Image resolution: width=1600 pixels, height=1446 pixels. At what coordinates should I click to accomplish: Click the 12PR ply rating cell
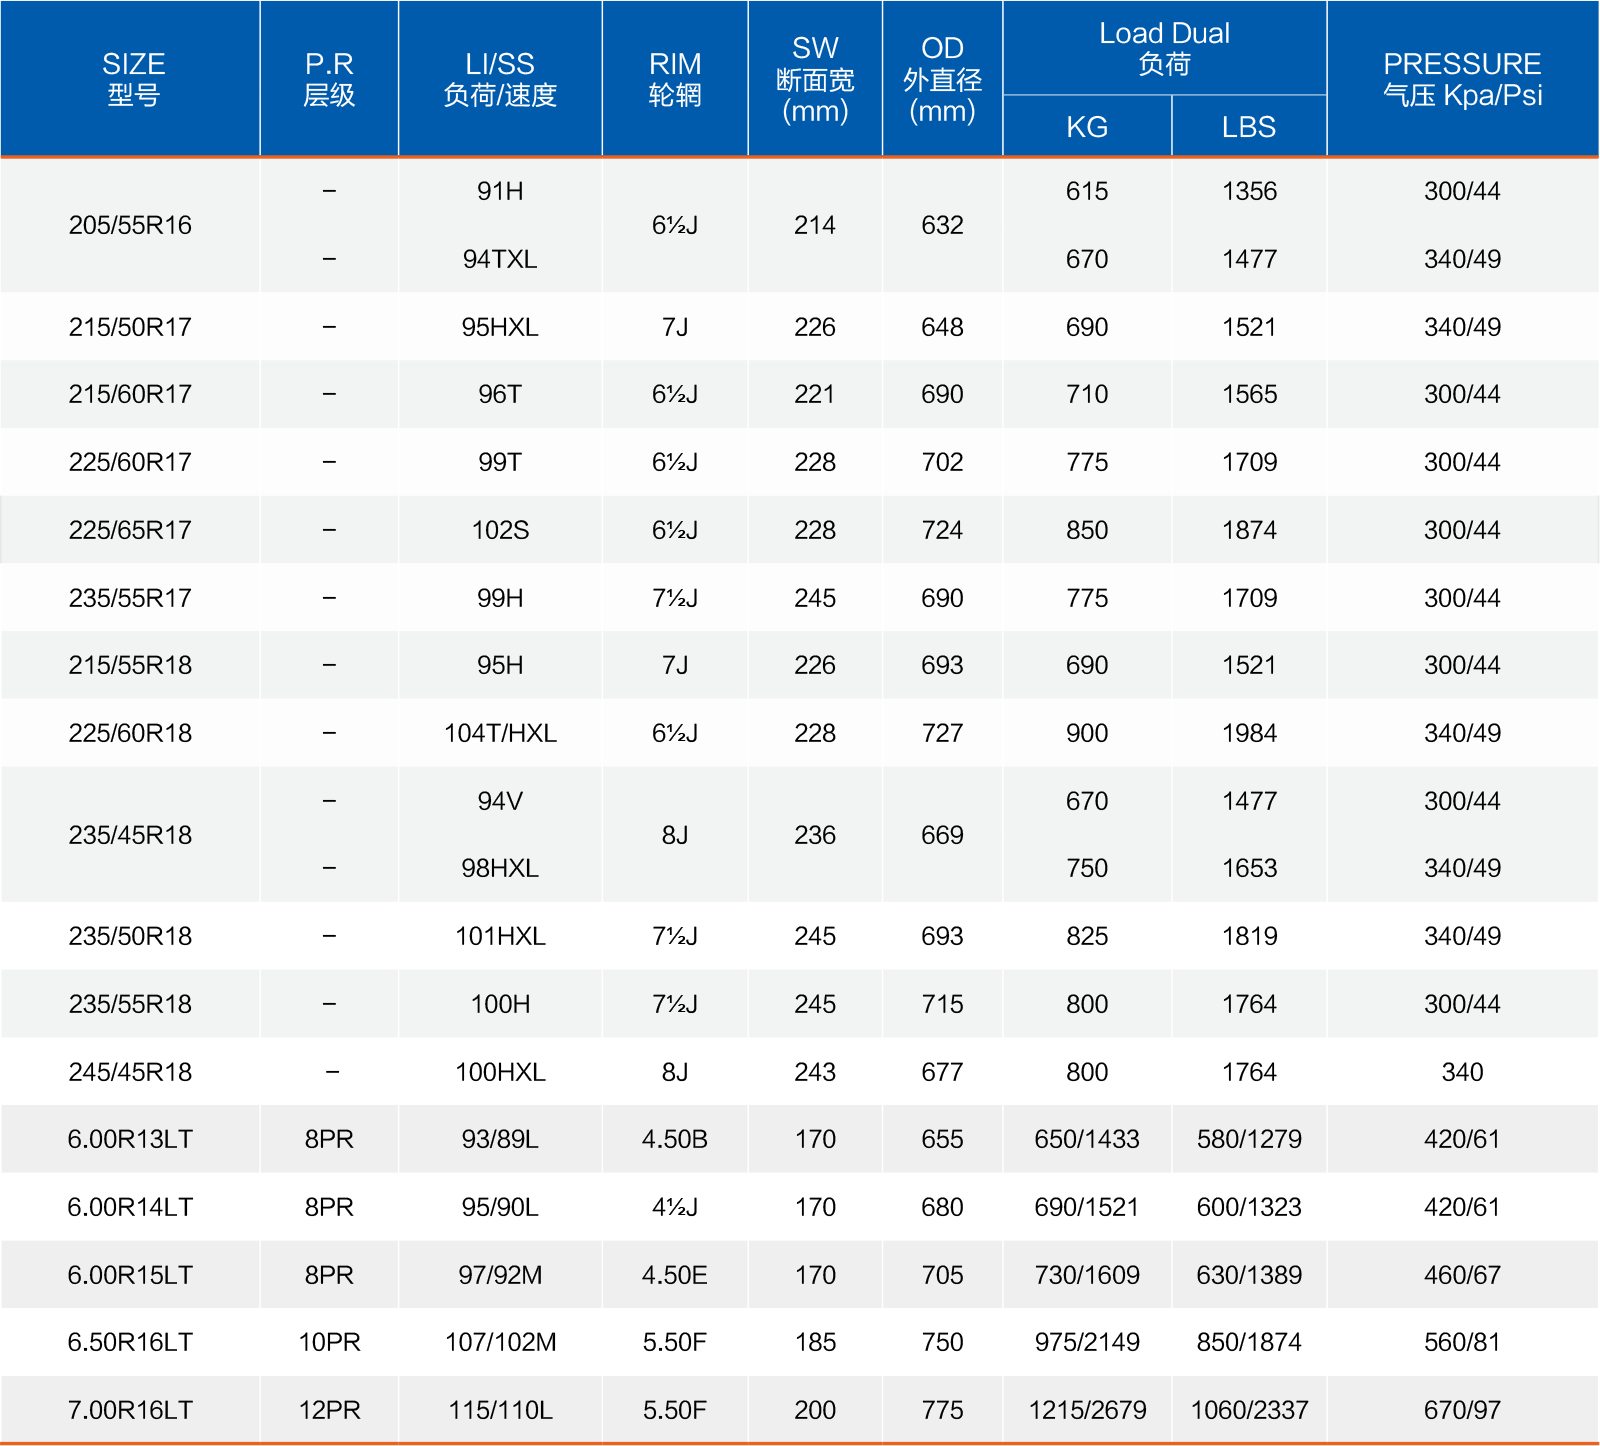pyautogui.click(x=329, y=1410)
